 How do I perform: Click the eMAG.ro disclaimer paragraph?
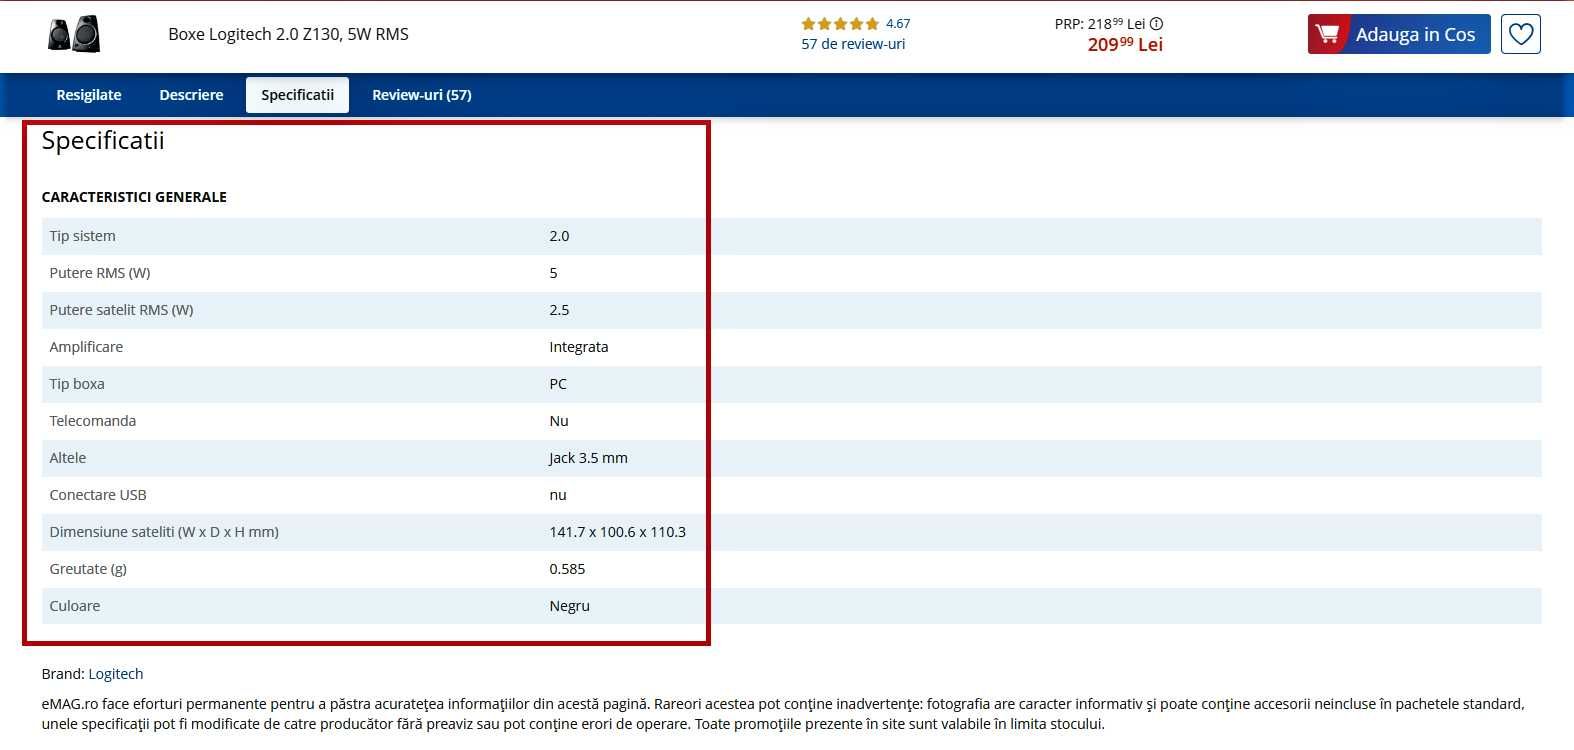[783, 714]
